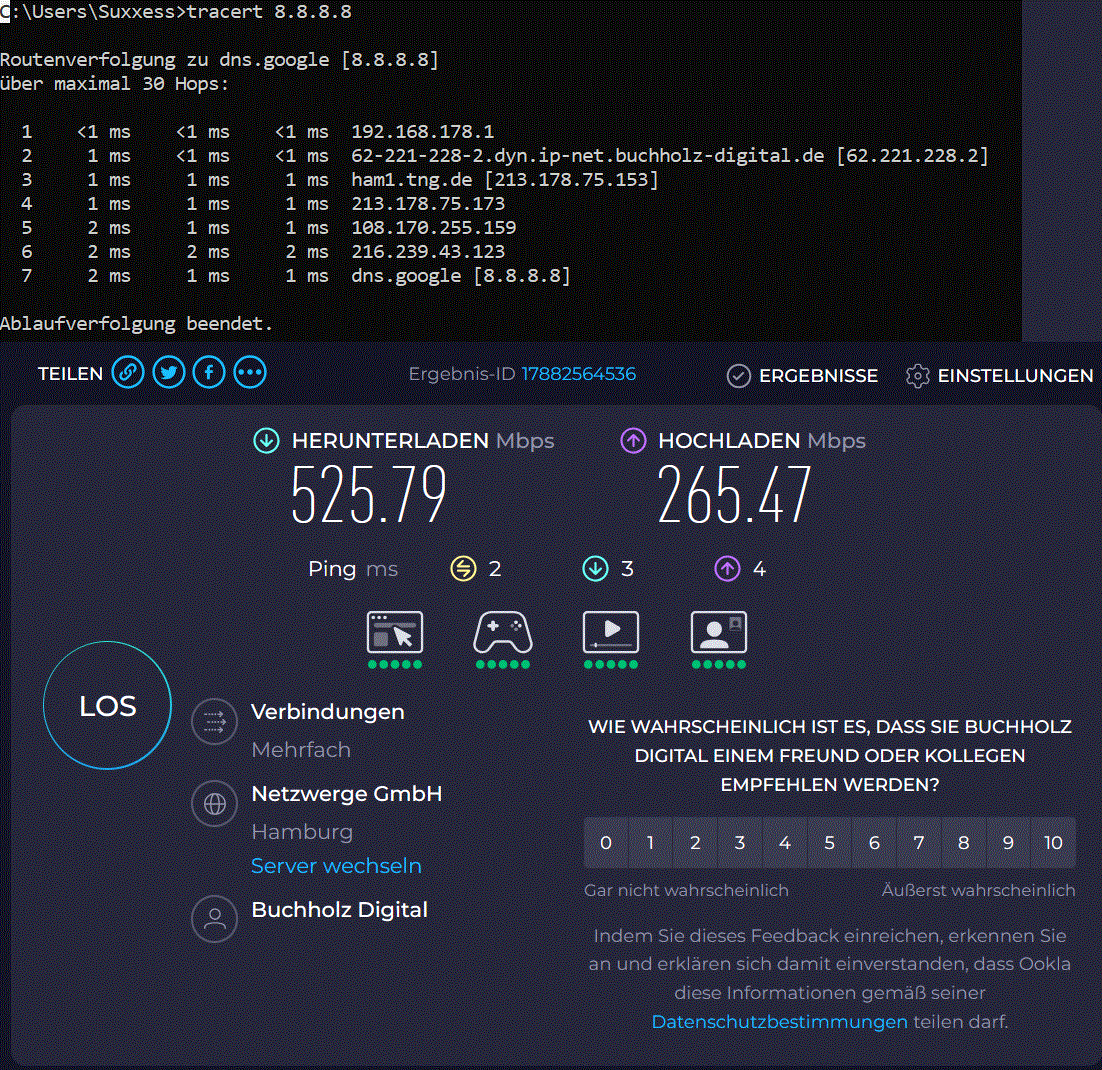This screenshot has width=1102, height=1070.
Task: Share the result on Facebook
Action: [209, 373]
